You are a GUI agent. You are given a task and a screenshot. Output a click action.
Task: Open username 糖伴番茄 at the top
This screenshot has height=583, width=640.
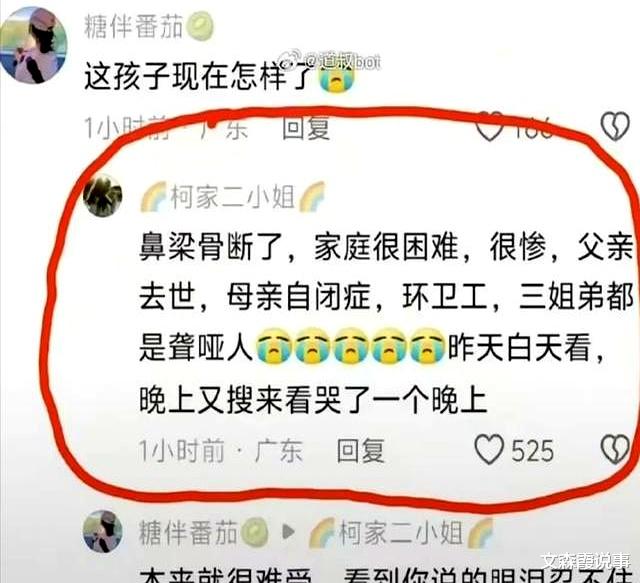click(x=133, y=26)
